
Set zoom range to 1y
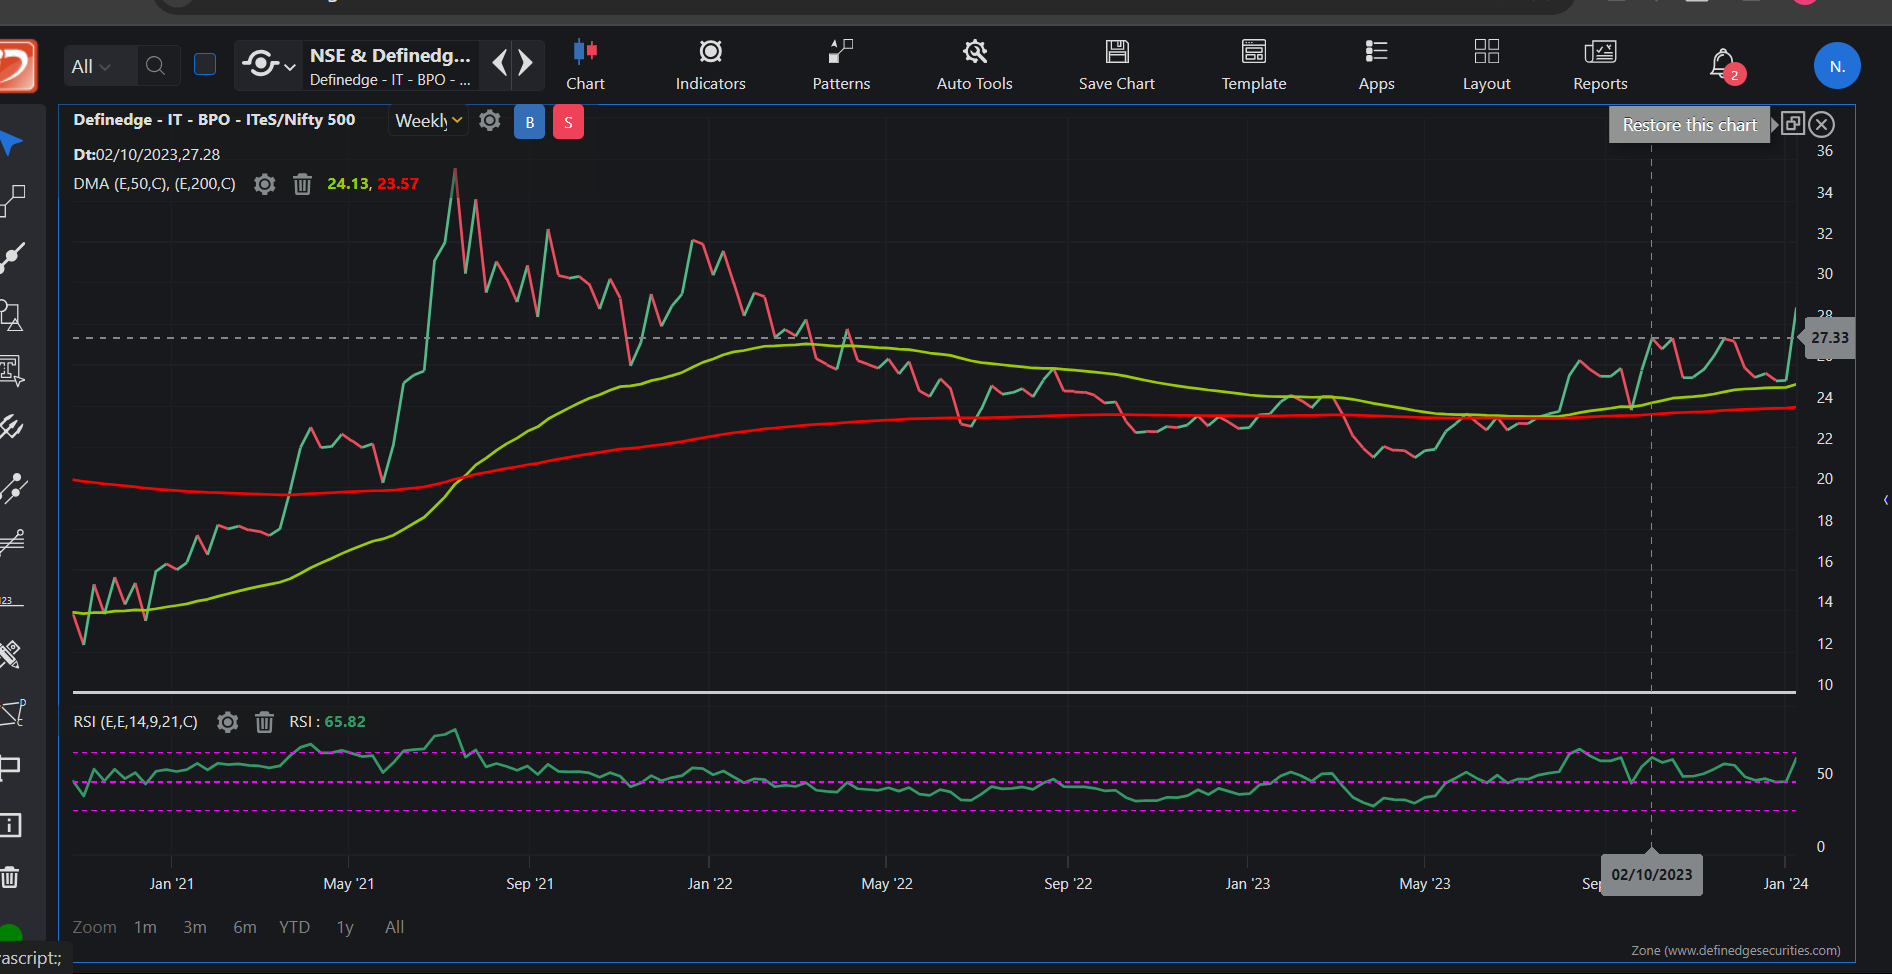pos(345,927)
